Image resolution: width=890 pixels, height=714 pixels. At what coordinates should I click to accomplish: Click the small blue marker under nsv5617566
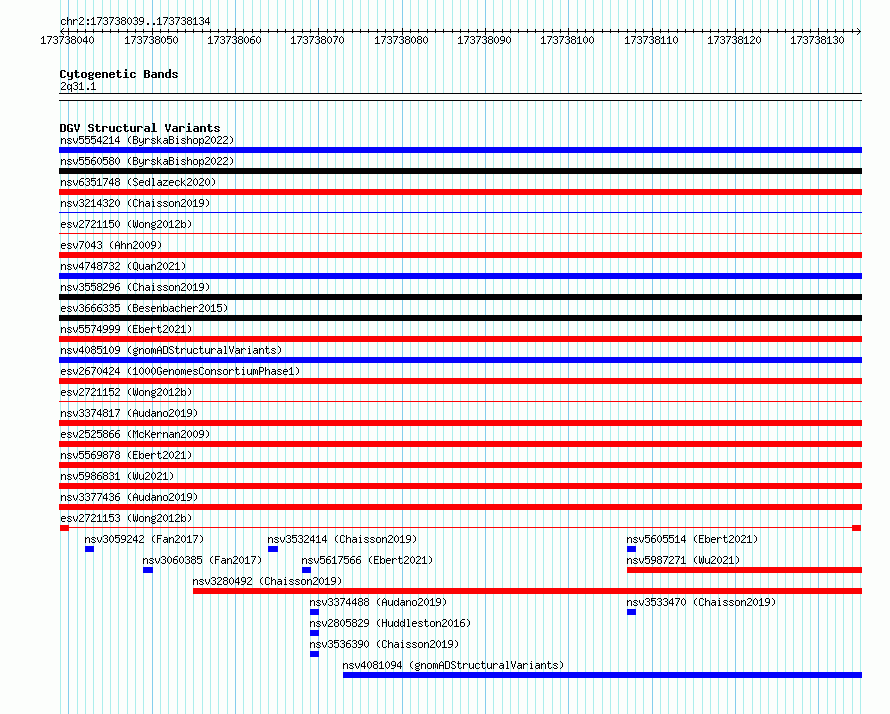click(307, 570)
